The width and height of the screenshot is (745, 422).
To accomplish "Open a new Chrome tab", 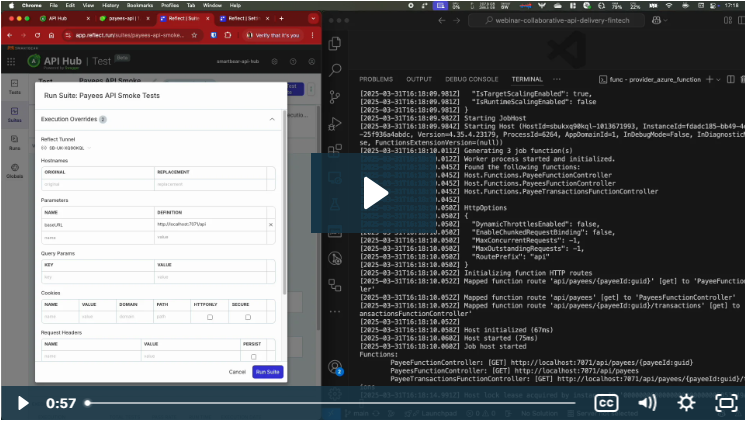I will coord(282,19).
